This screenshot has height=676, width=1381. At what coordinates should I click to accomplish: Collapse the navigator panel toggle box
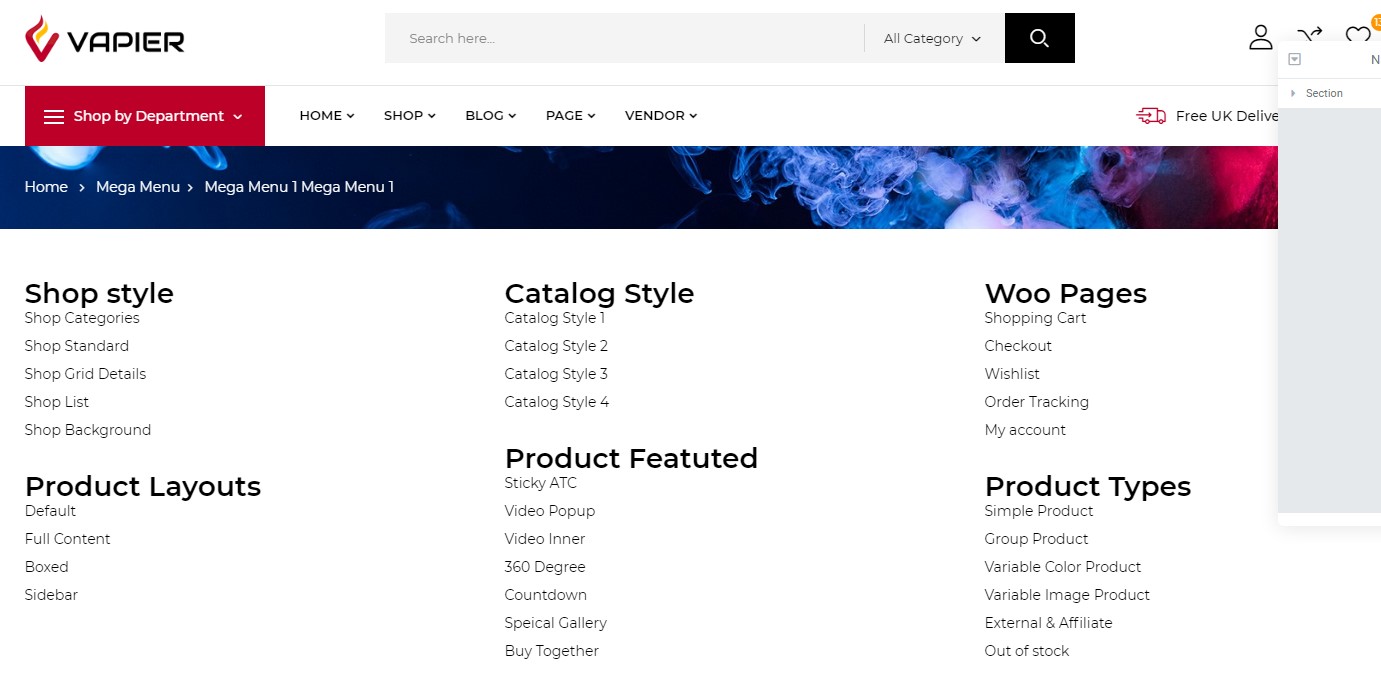(x=1295, y=59)
